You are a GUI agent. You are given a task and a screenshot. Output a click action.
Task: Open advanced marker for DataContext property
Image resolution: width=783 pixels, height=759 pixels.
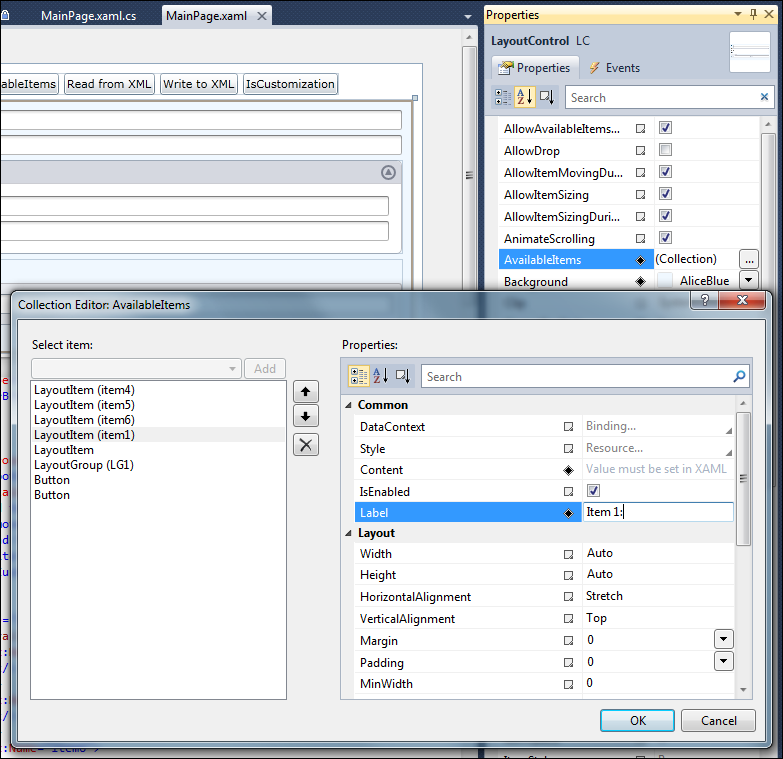568,426
